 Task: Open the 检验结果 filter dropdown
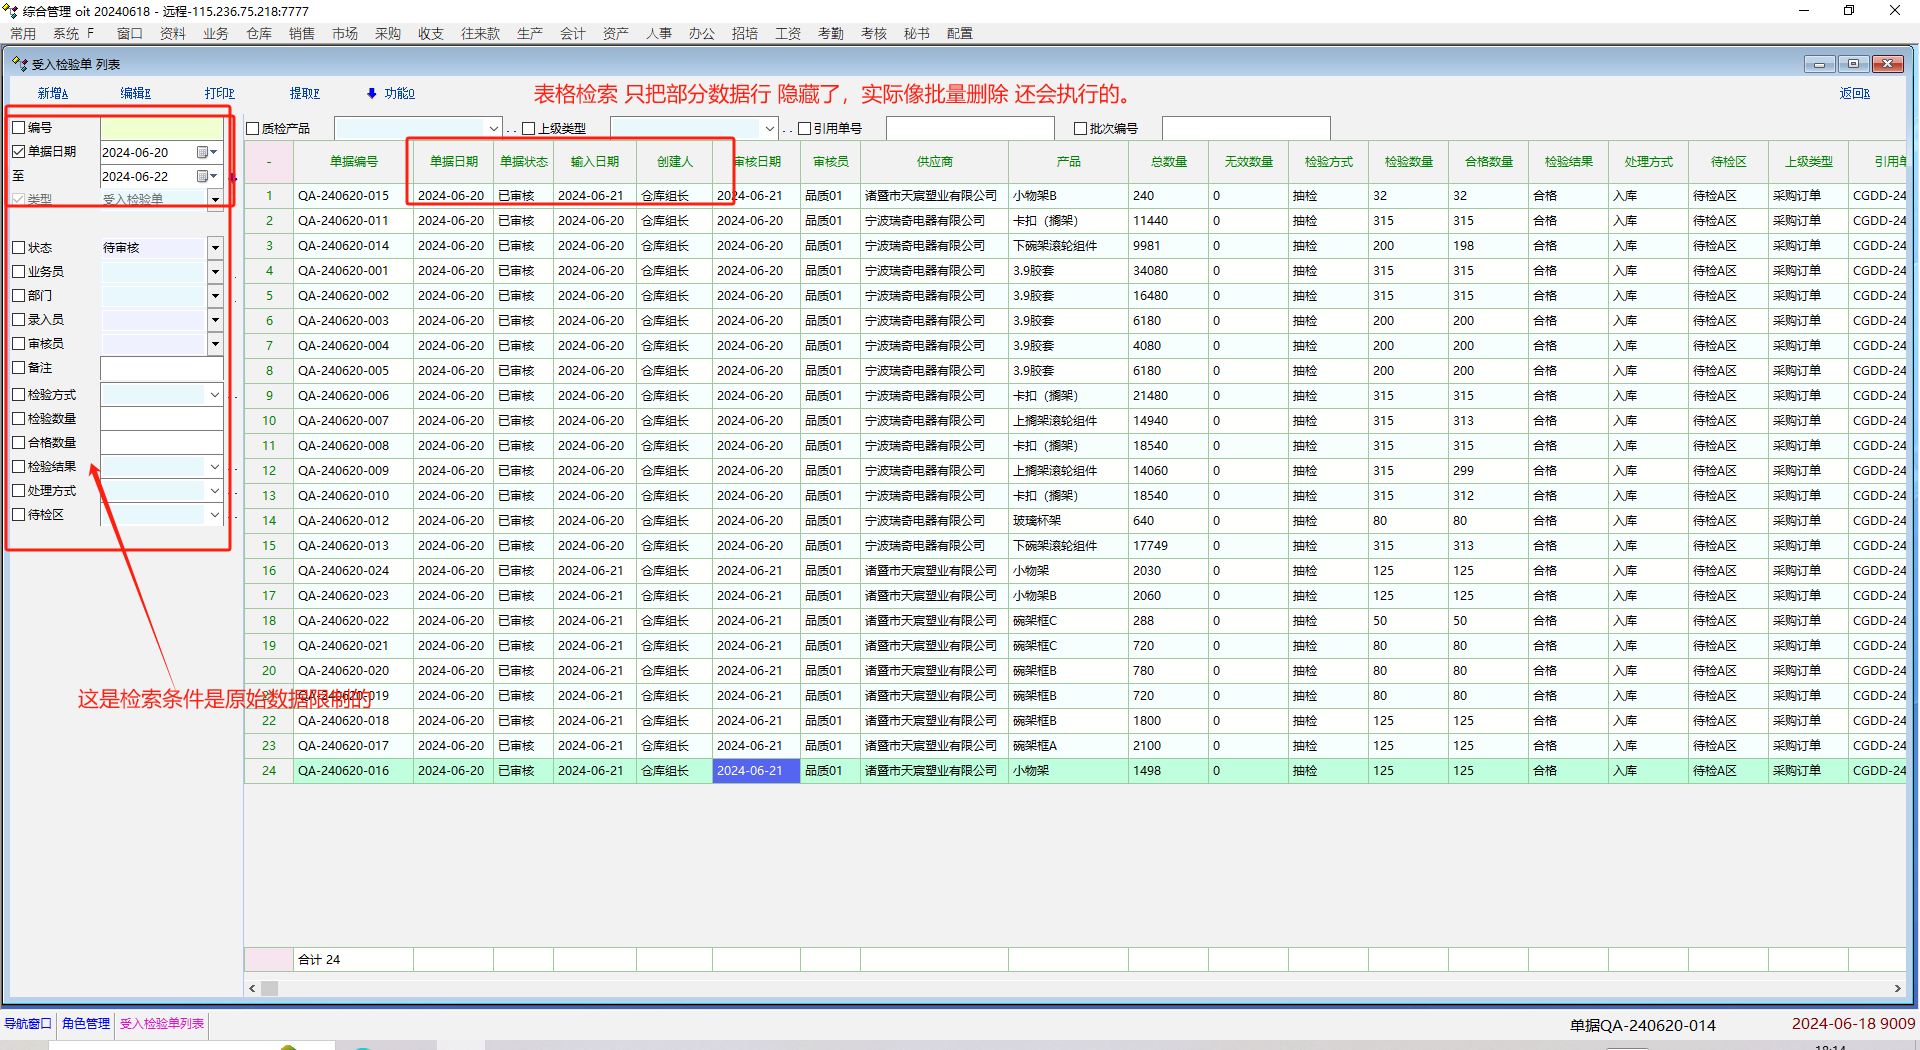[x=214, y=467]
